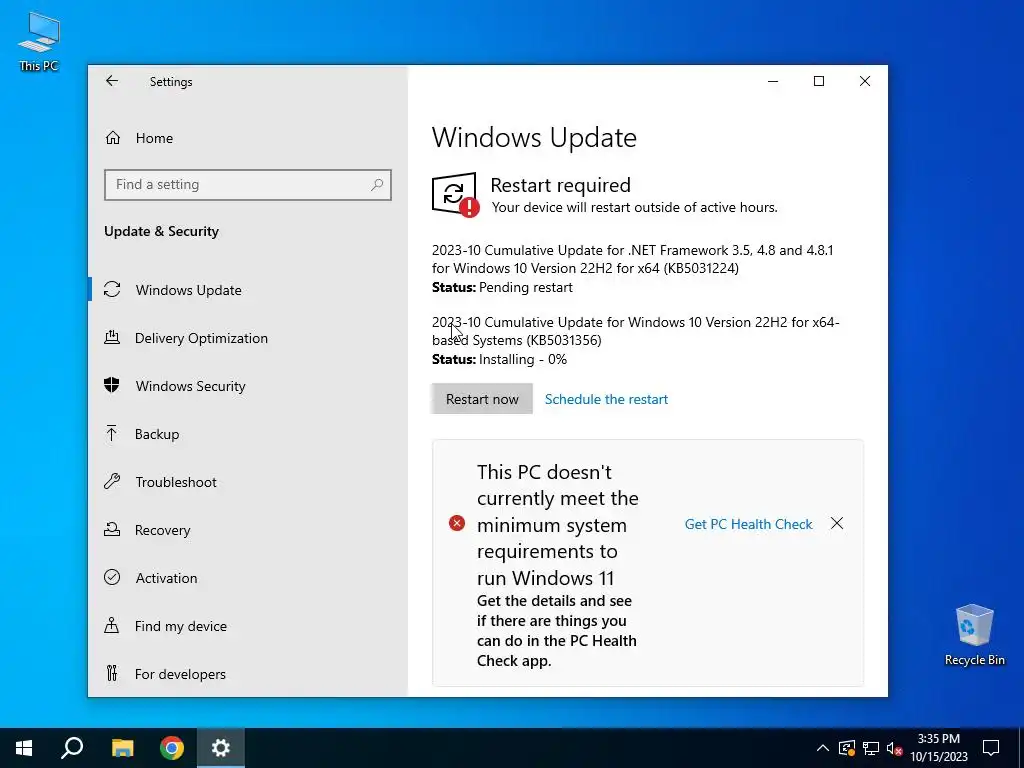Viewport: 1024px width, 768px height.
Task: Click the Recovery icon in the sidebar
Action: pyautogui.click(x=112, y=530)
